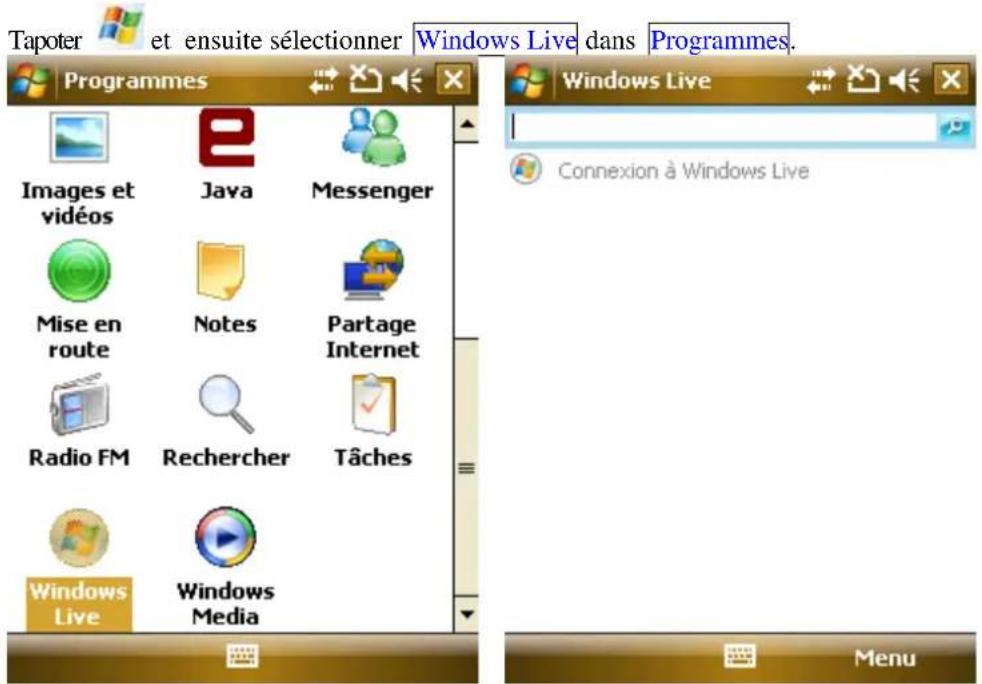Open the Menu softkey in Windows Live
This screenshot has width=982, height=684.
point(884,658)
